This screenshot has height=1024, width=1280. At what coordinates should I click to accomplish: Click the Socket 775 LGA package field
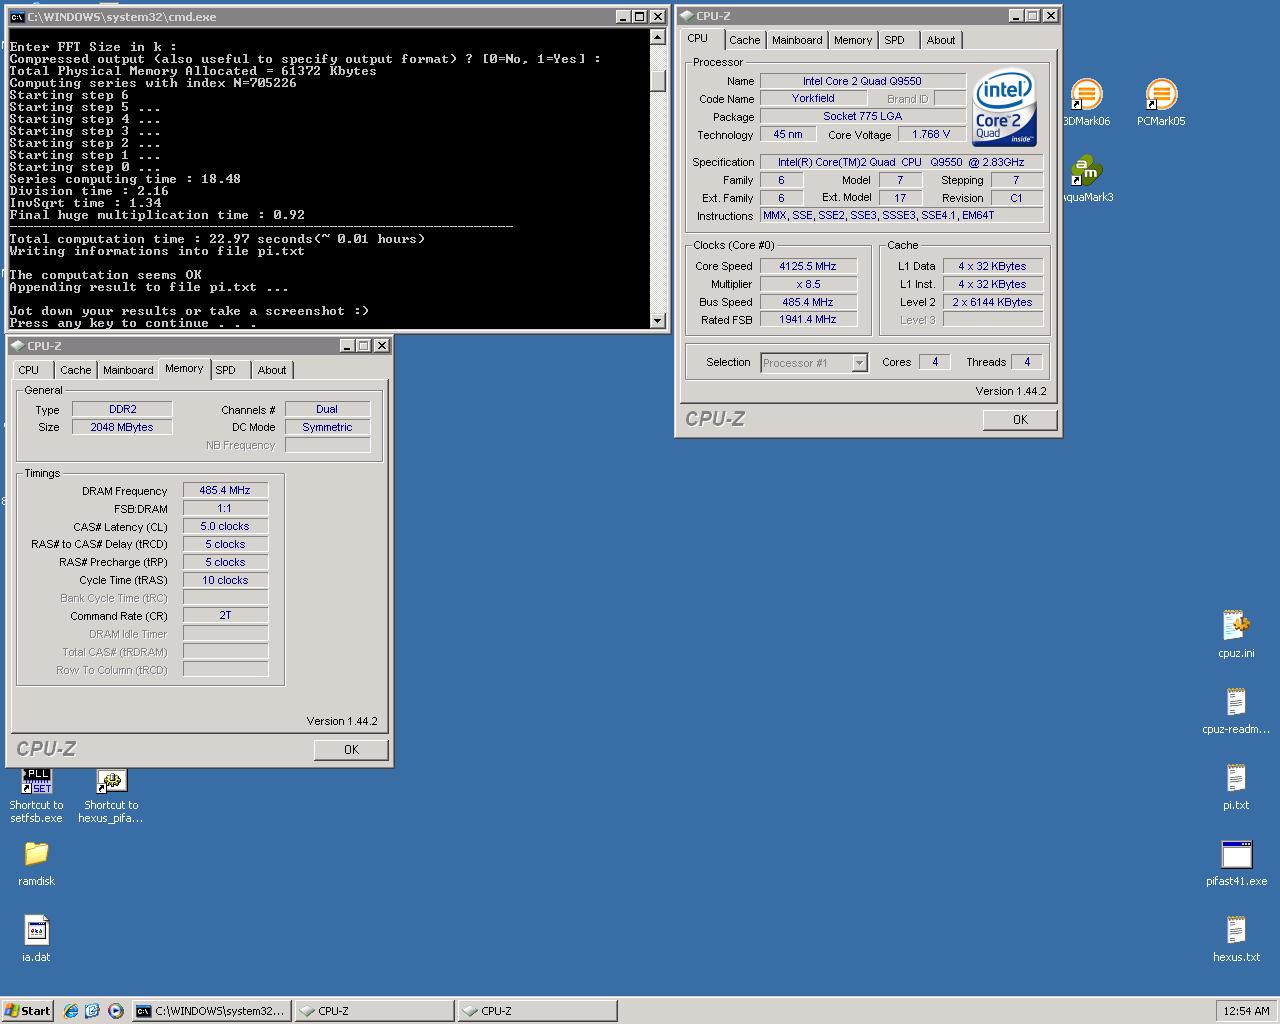(863, 116)
